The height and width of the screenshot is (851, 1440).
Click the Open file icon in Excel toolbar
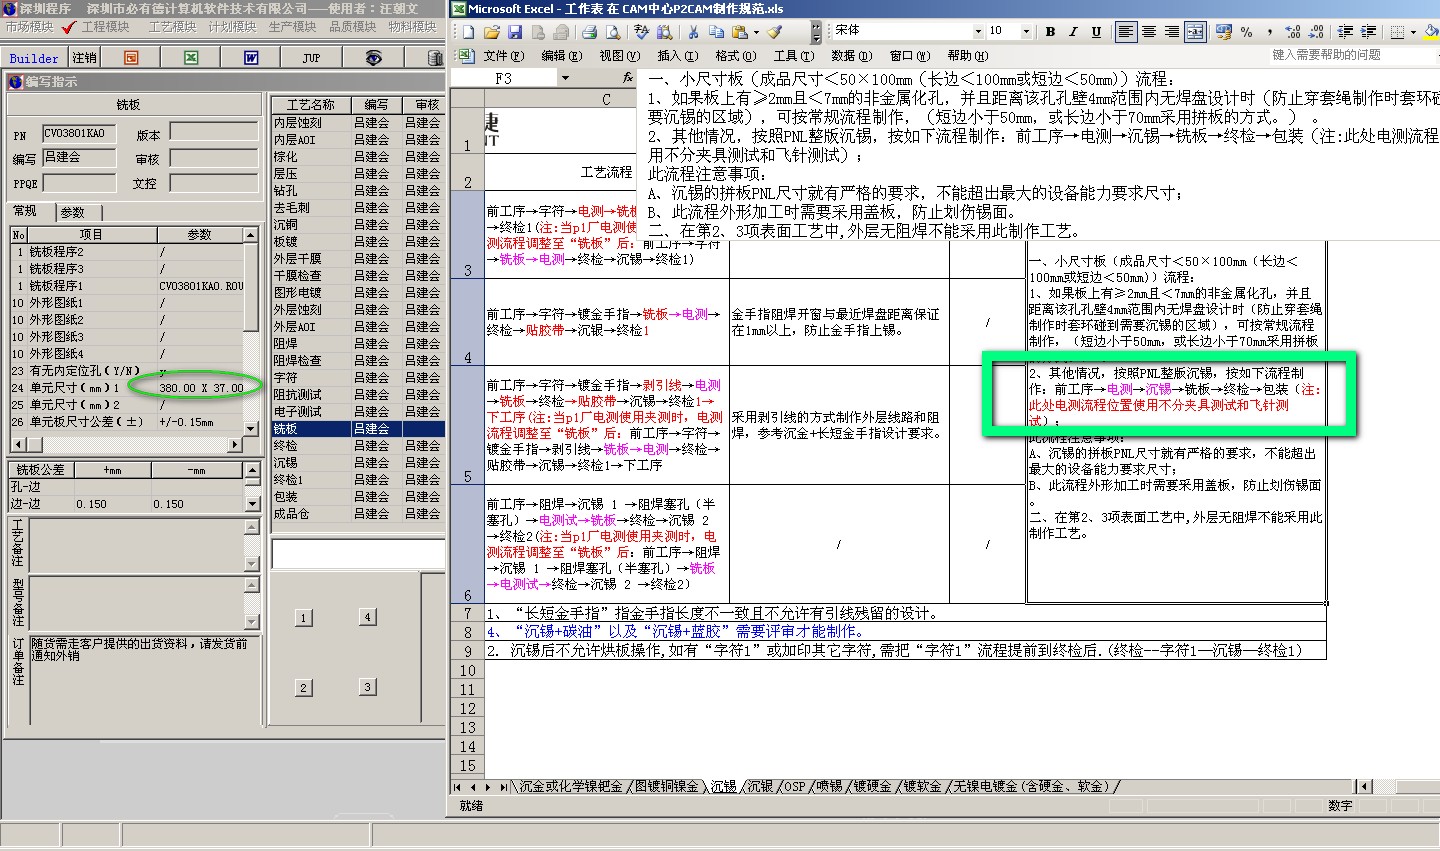click(x=492, y=32)
